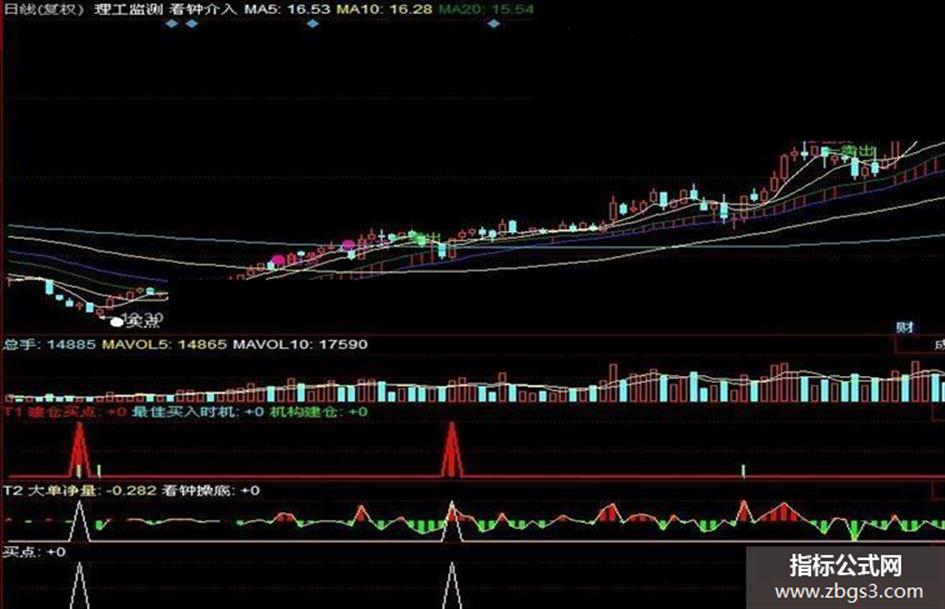The image size is (945, 609).
Task: Click the third blue diamond marker from left
Action: coord(313,24)
